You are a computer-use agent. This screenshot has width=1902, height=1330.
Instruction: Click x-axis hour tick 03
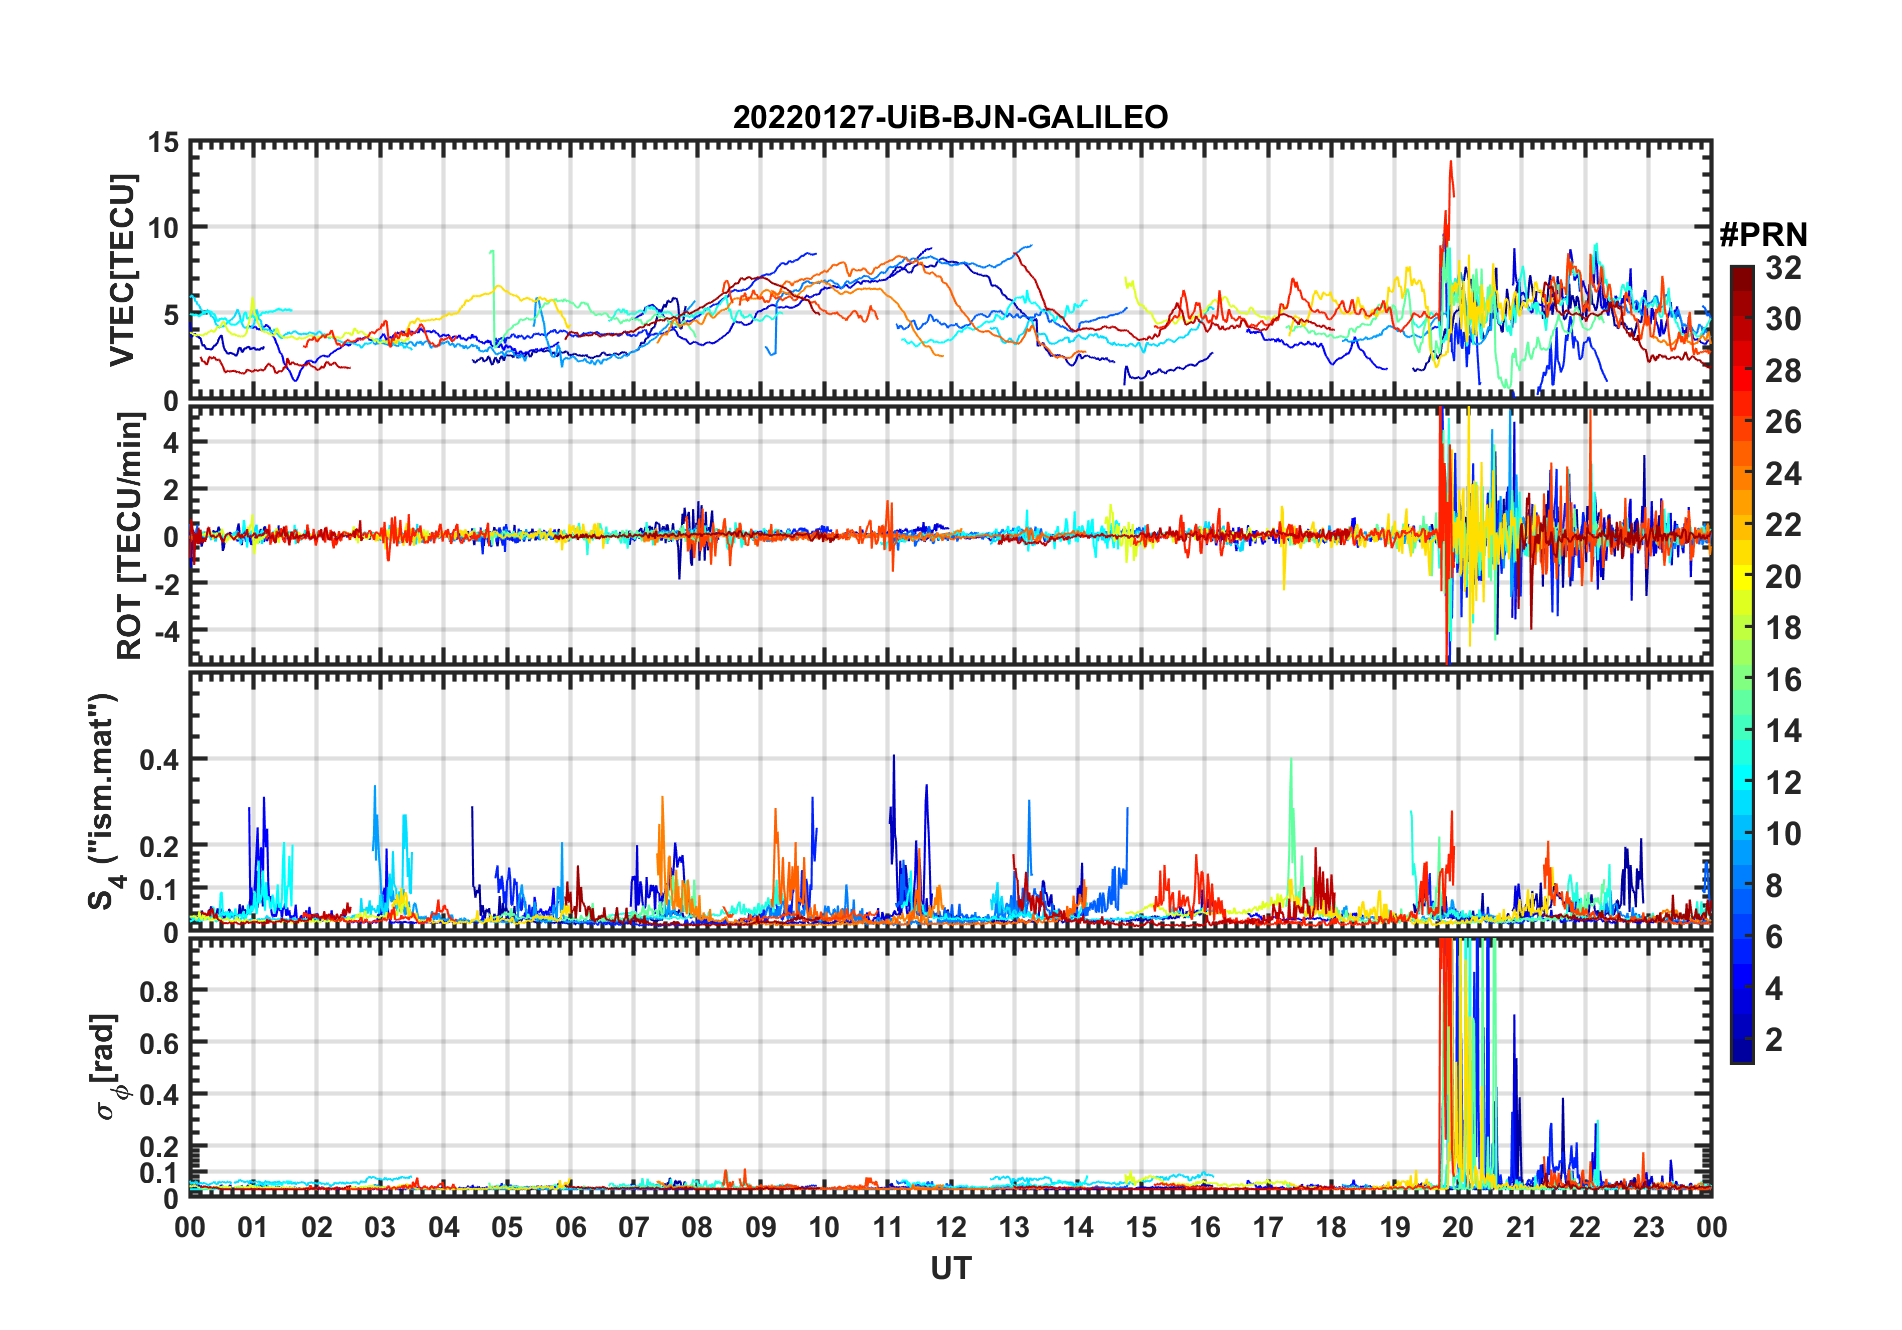[380, 1228]
